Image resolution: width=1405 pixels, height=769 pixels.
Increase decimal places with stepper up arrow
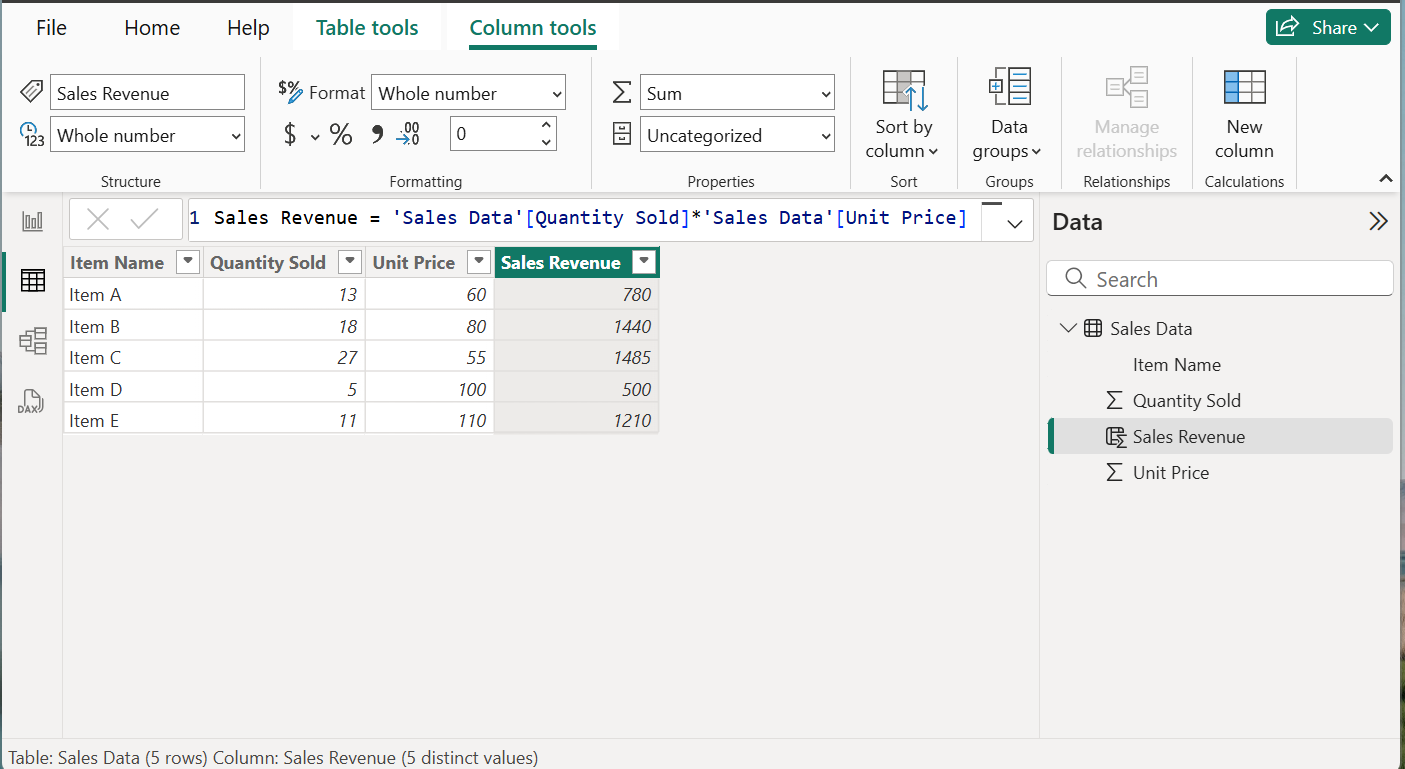pyautogui.click(x=546, y=126)
